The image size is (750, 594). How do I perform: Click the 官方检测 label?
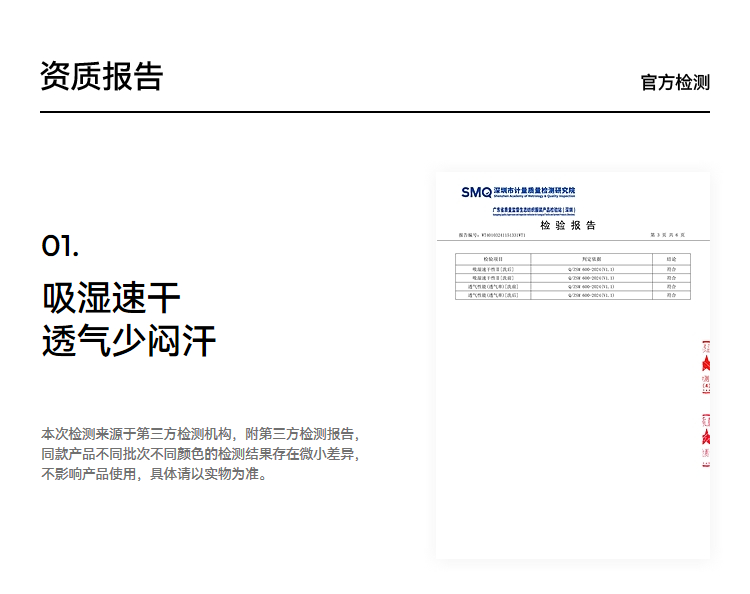click(675, 82)
